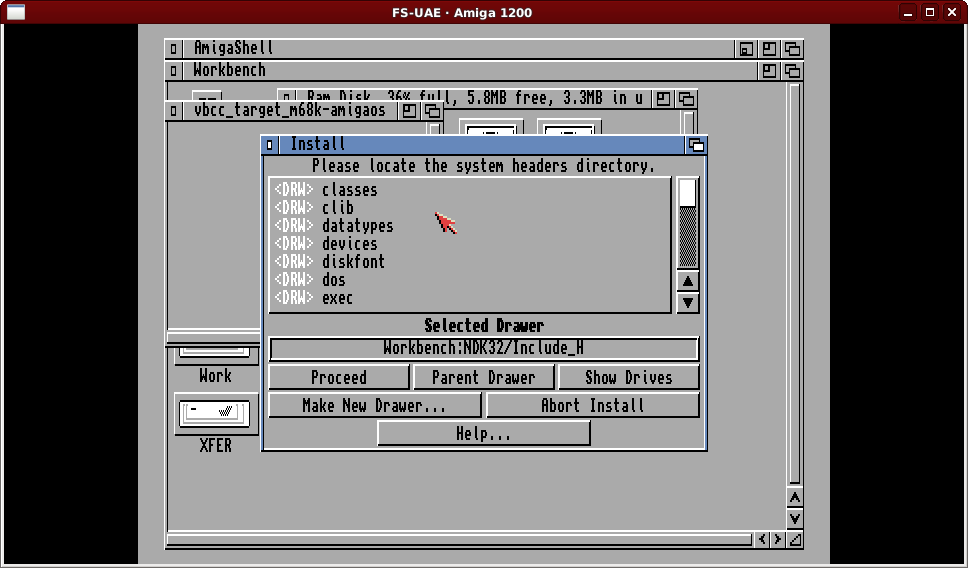The image size is (968, 568).
Task: Click Ram Disk window zoom gadget
Action: click(663, 99)
